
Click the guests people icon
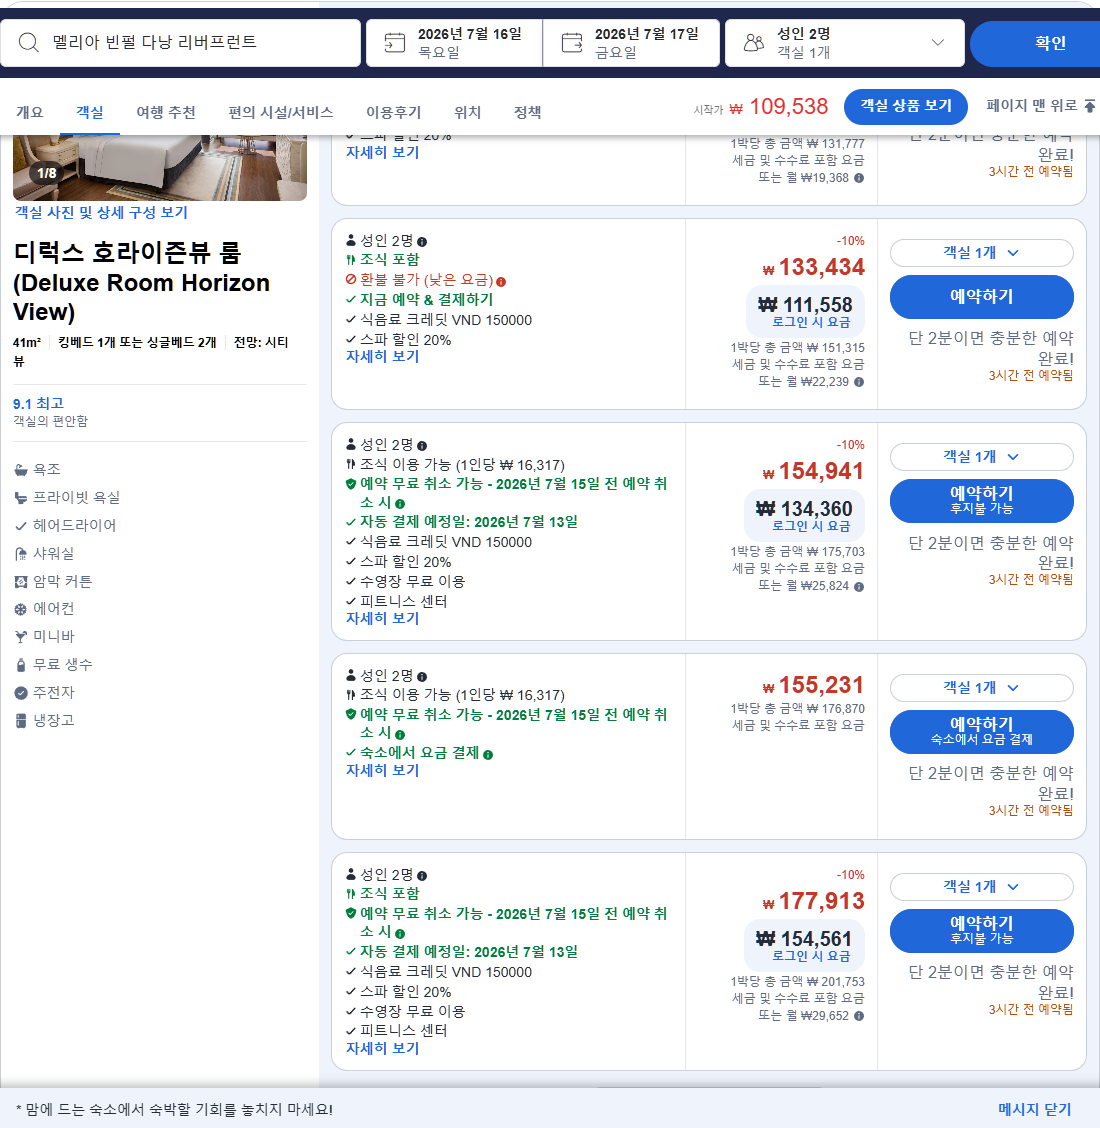(x=754, y=43)
